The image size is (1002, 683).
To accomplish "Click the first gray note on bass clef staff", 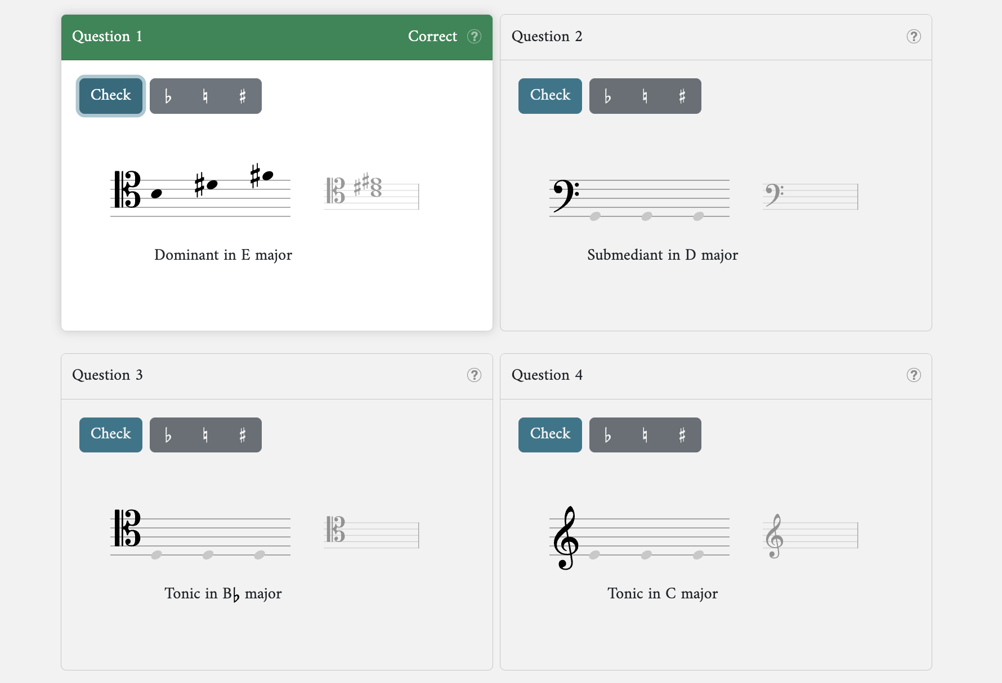I will coord(595,217).
